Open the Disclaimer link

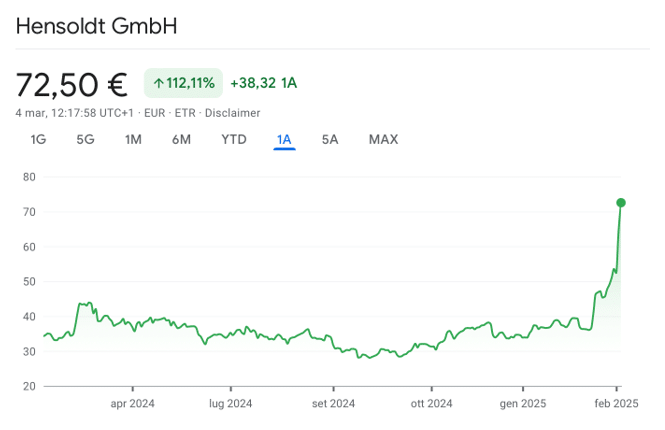tap(232, 113)
